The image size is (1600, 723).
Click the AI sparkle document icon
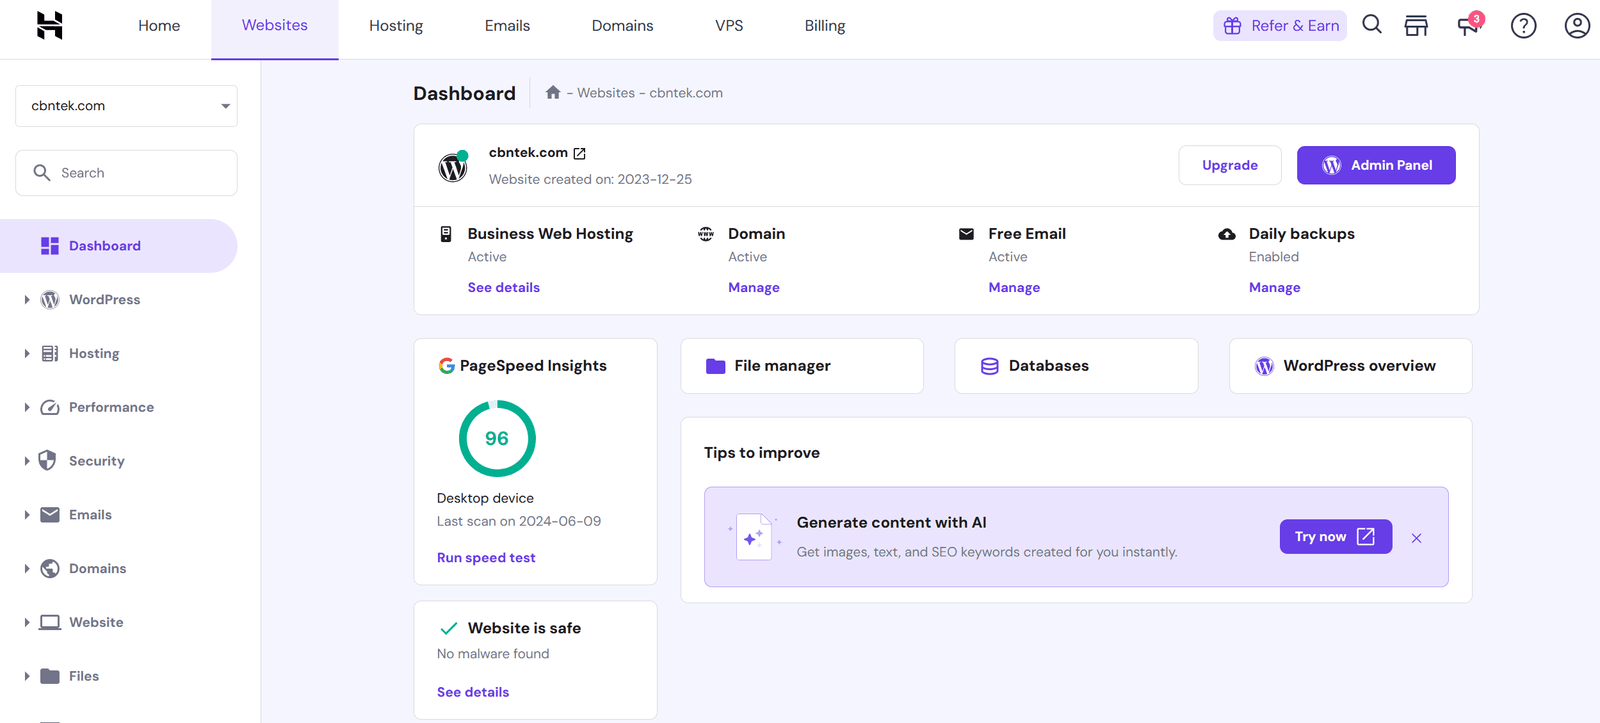(x=754, y=537)
